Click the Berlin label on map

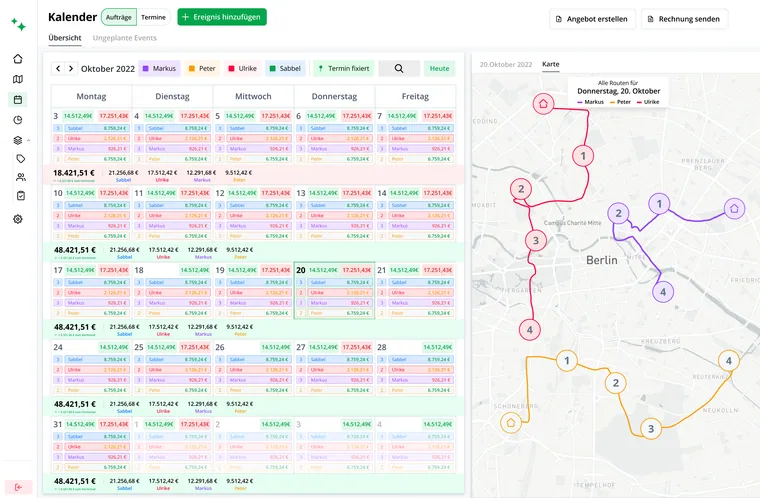point(602,260)
